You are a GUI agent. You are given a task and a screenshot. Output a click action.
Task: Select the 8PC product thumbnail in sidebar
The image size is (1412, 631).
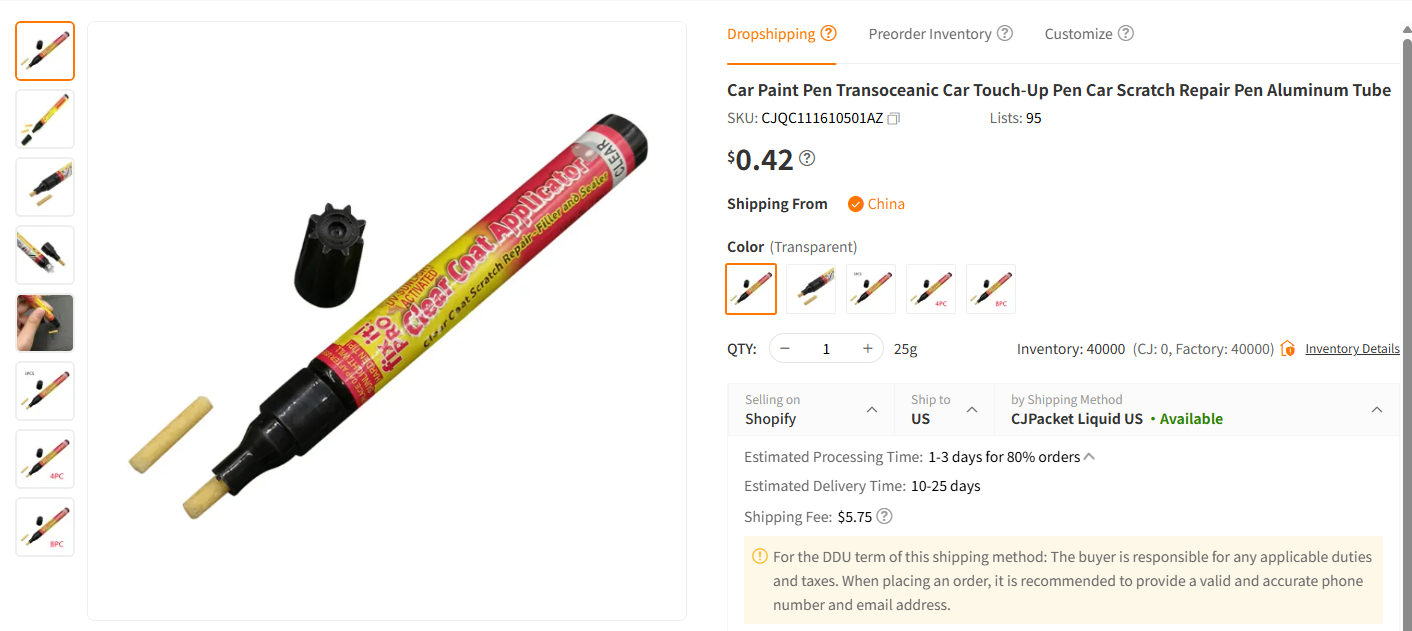(x=44, y=527)
